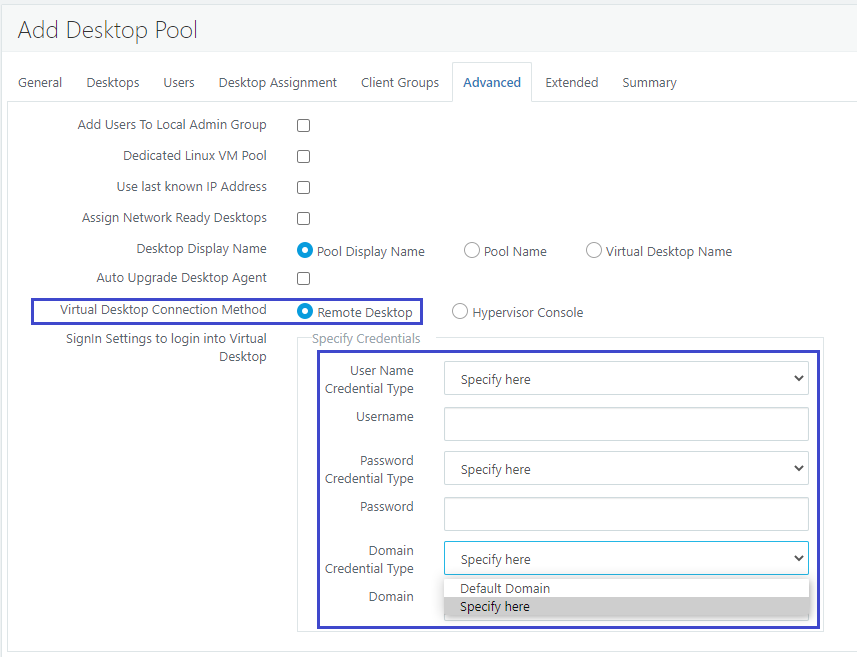This screenshot has height=657, width=857.
Task: Tick Use last known IP Address checkbox
Action: 303,187
